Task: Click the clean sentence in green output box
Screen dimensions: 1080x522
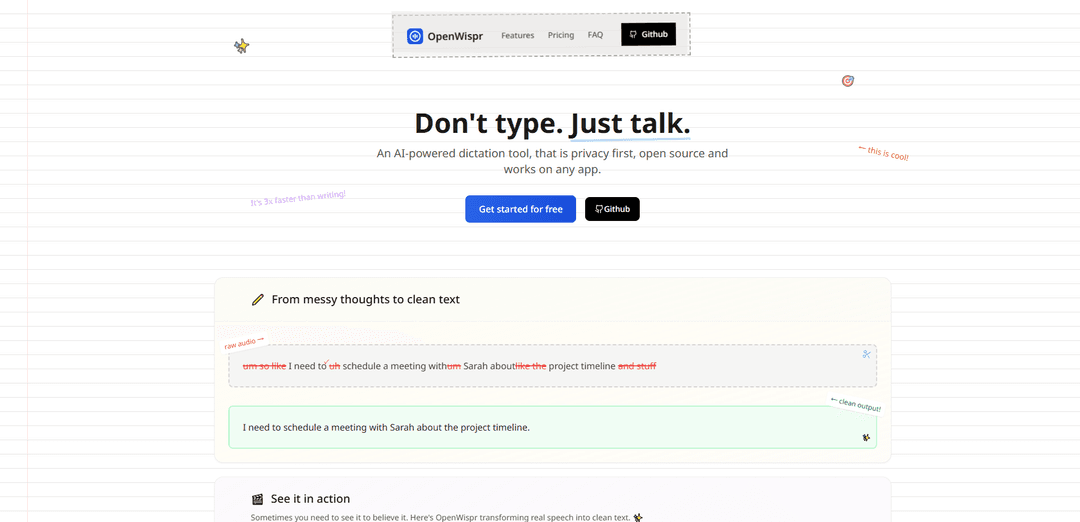Action: [386, 427]
